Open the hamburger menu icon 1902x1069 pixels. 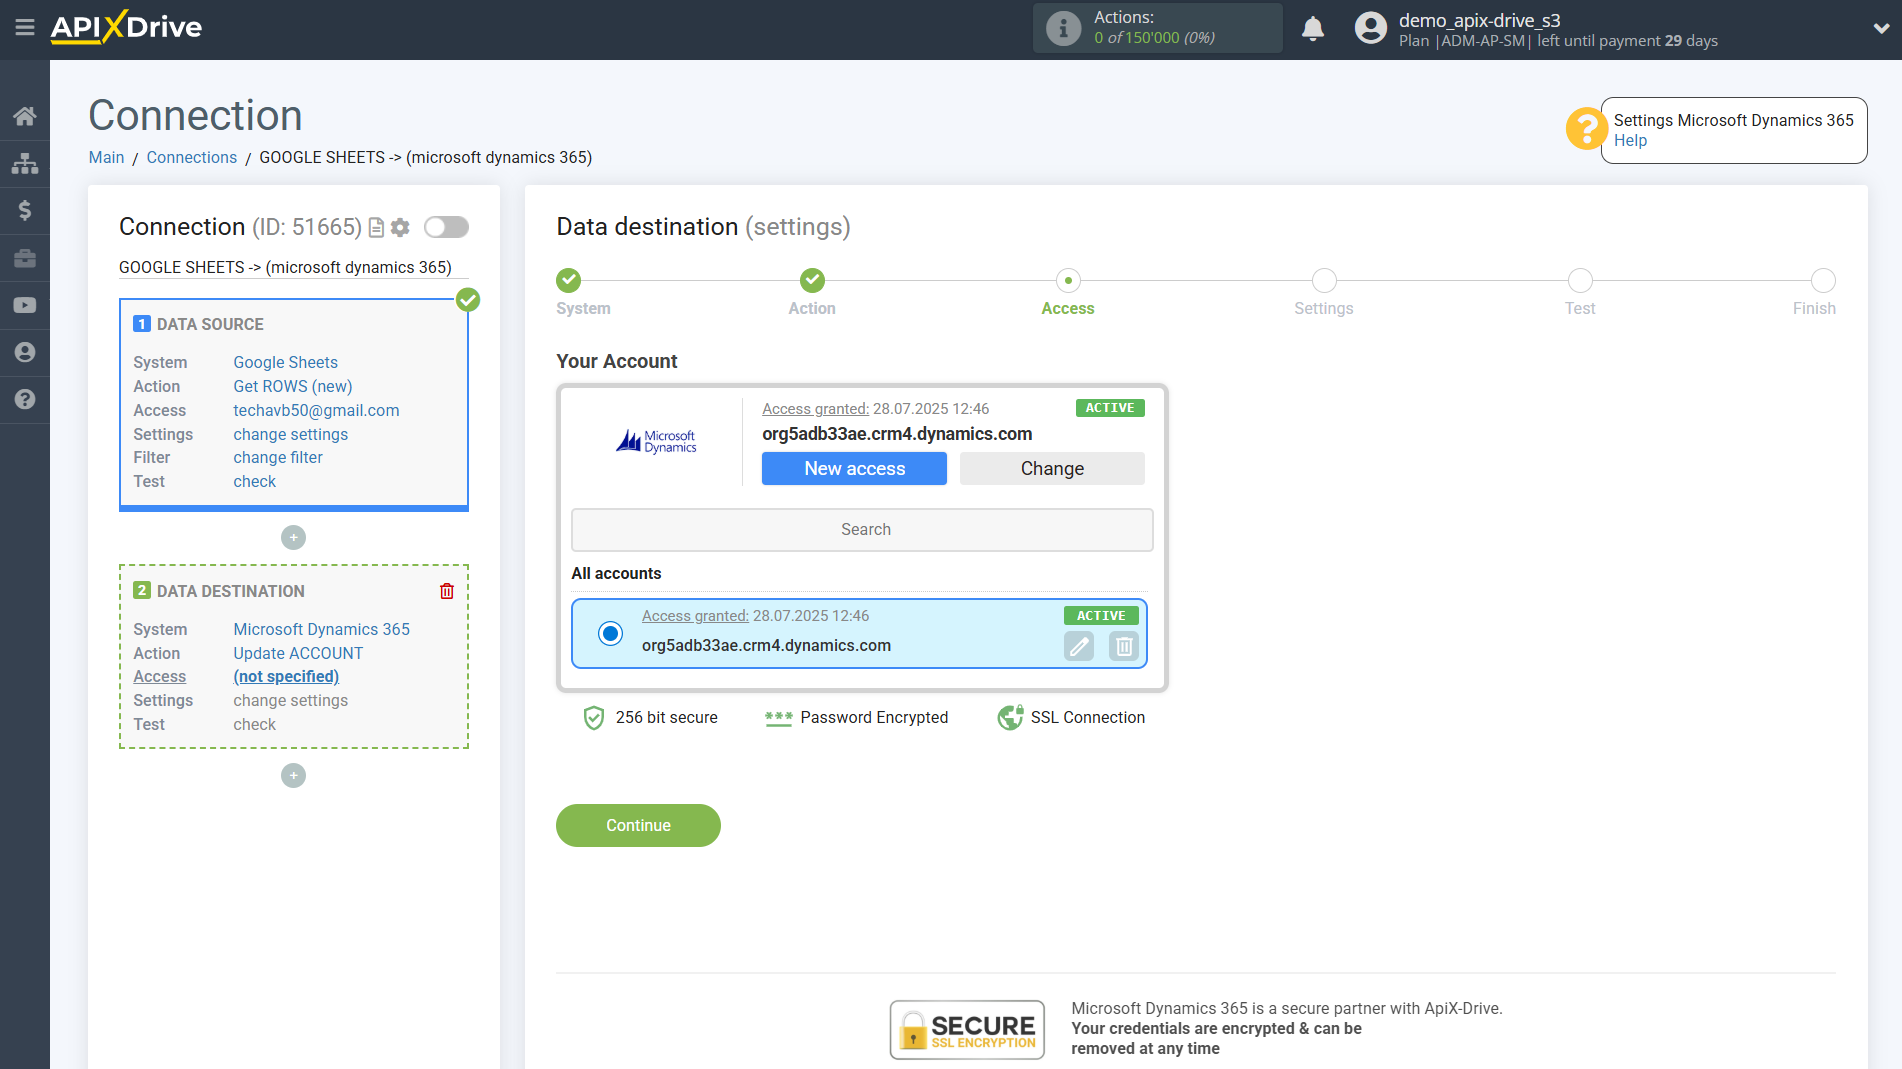[x=25, y=28]
